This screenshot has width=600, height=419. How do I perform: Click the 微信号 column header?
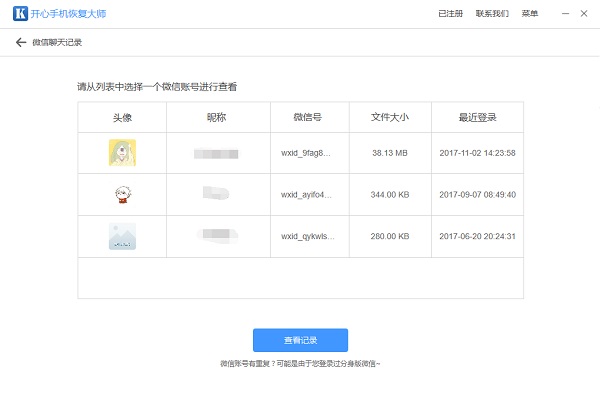click(x=307, y=118)
